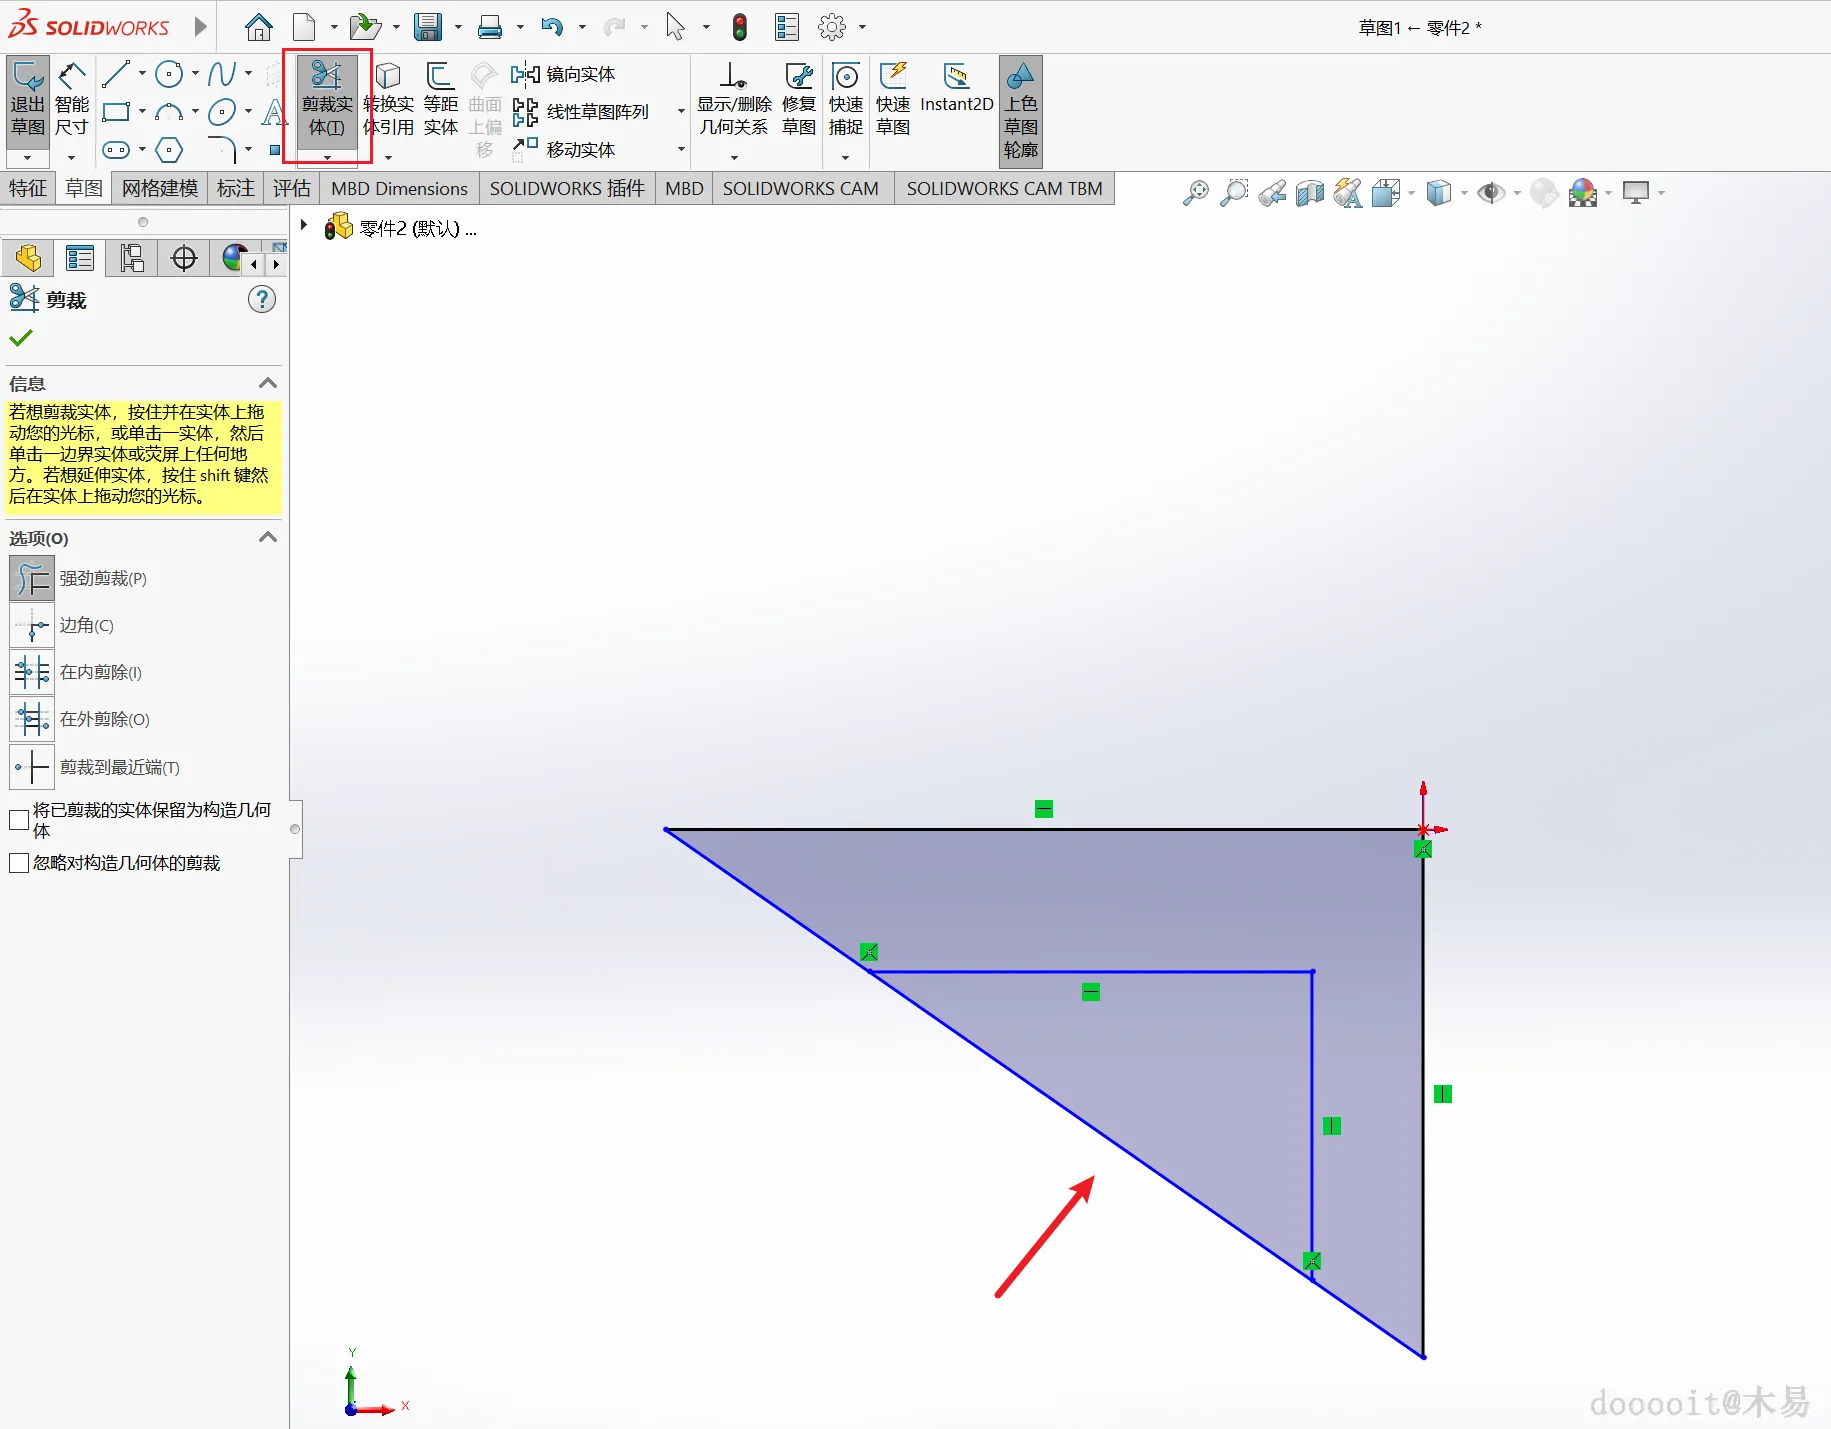This screenshot has width=1831, height=1429.
Task: Click the Rebuild traffic light icon
Action: pos(740,27)
